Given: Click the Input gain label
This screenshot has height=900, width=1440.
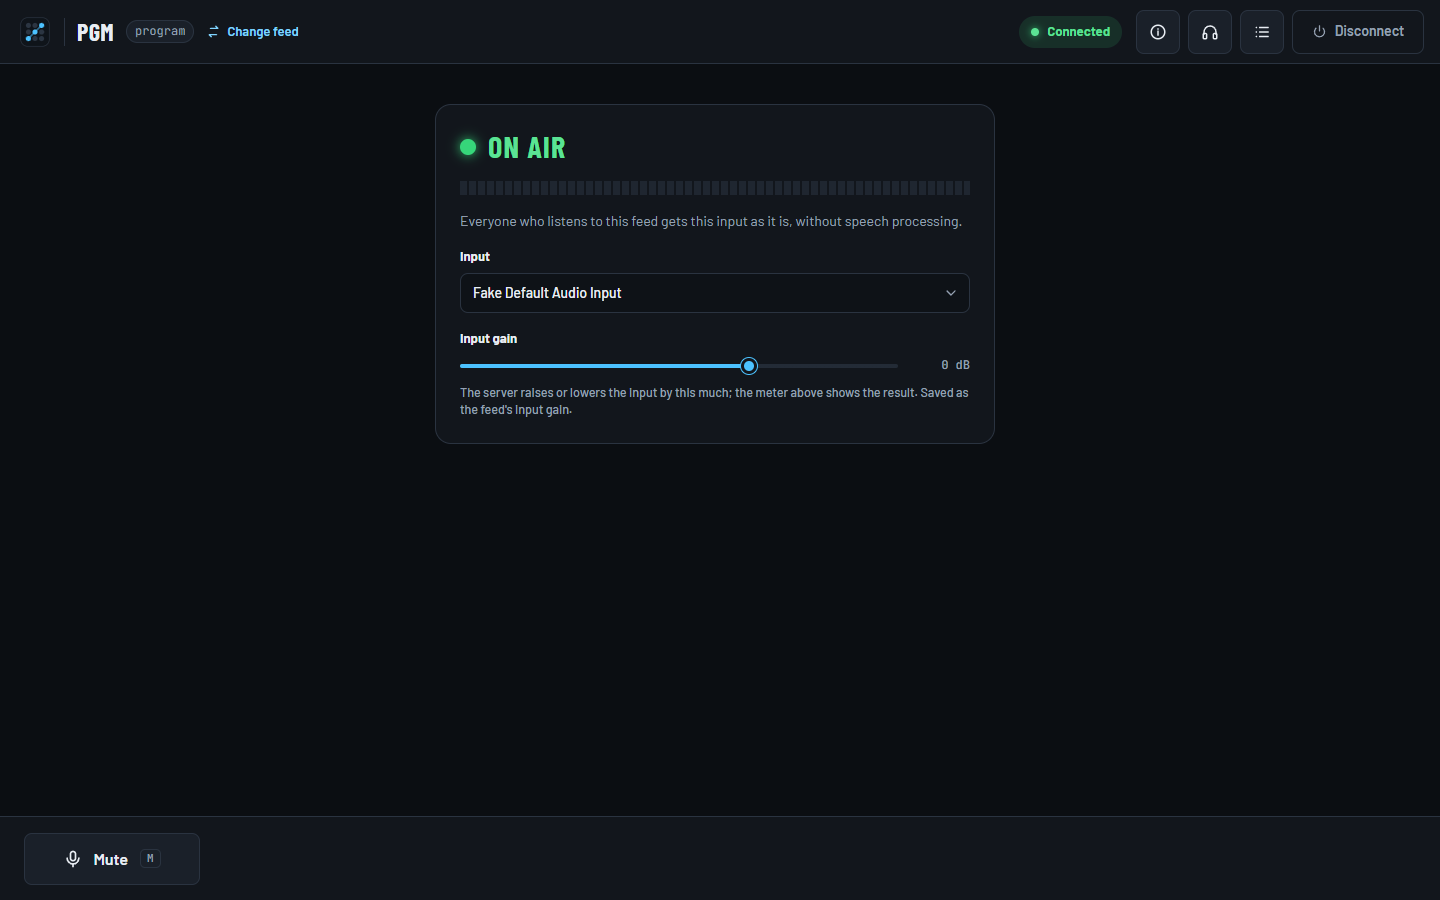Looking at the screenshot, I should 488,339.
